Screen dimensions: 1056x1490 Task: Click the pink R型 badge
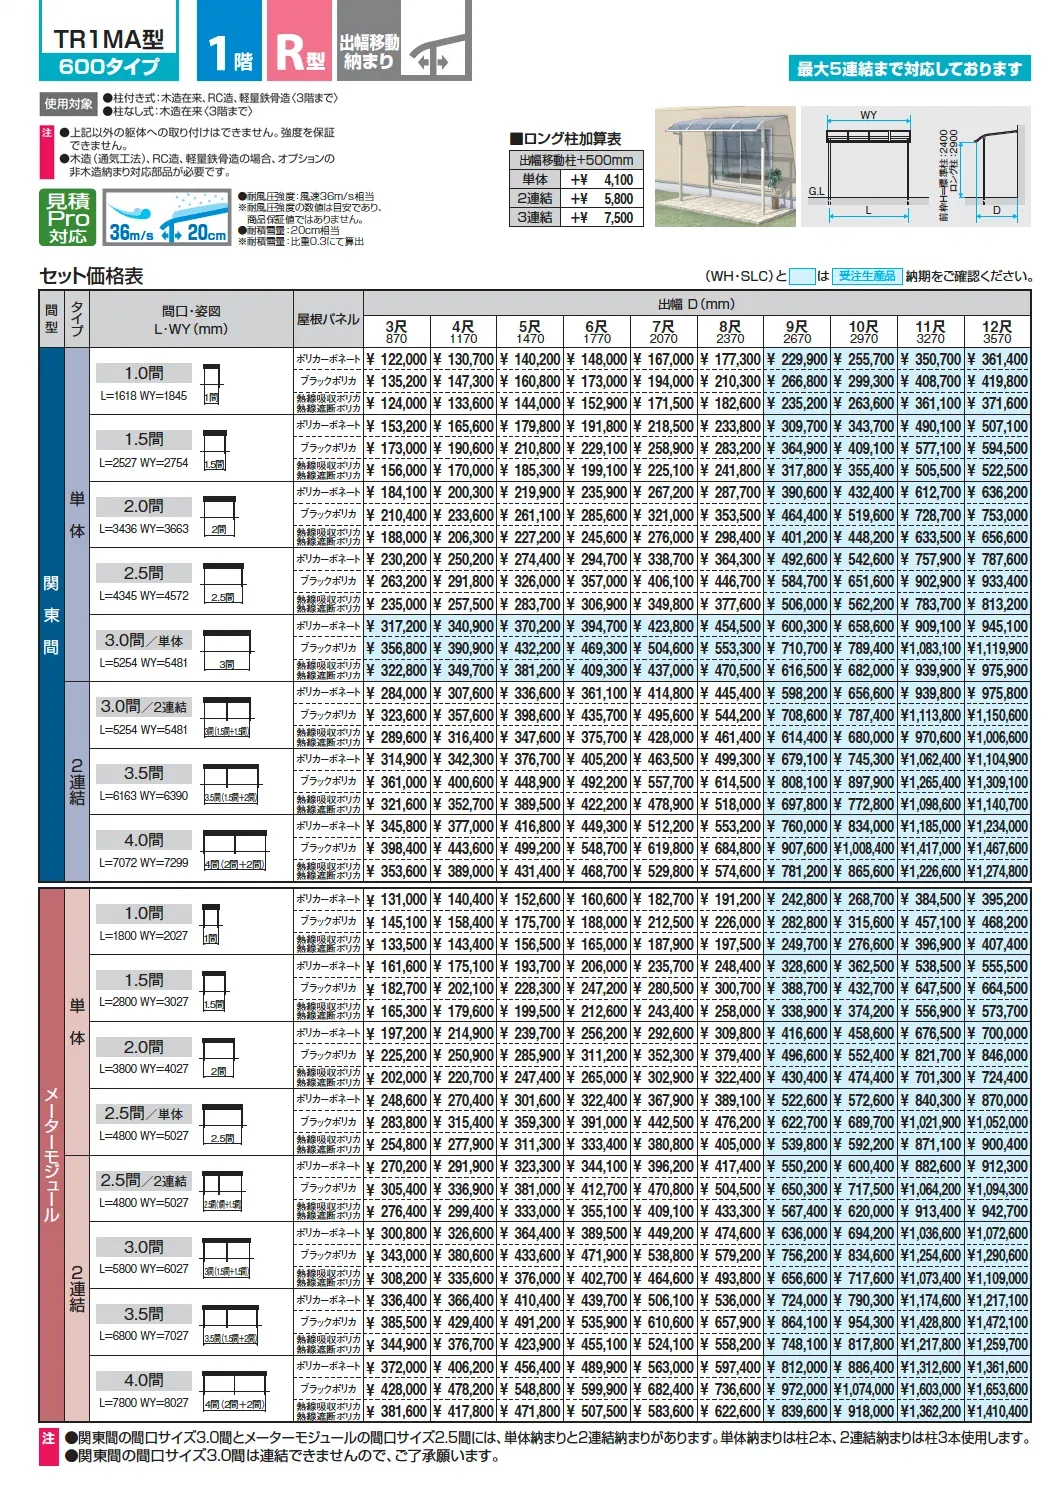click(x=299, y=40)
